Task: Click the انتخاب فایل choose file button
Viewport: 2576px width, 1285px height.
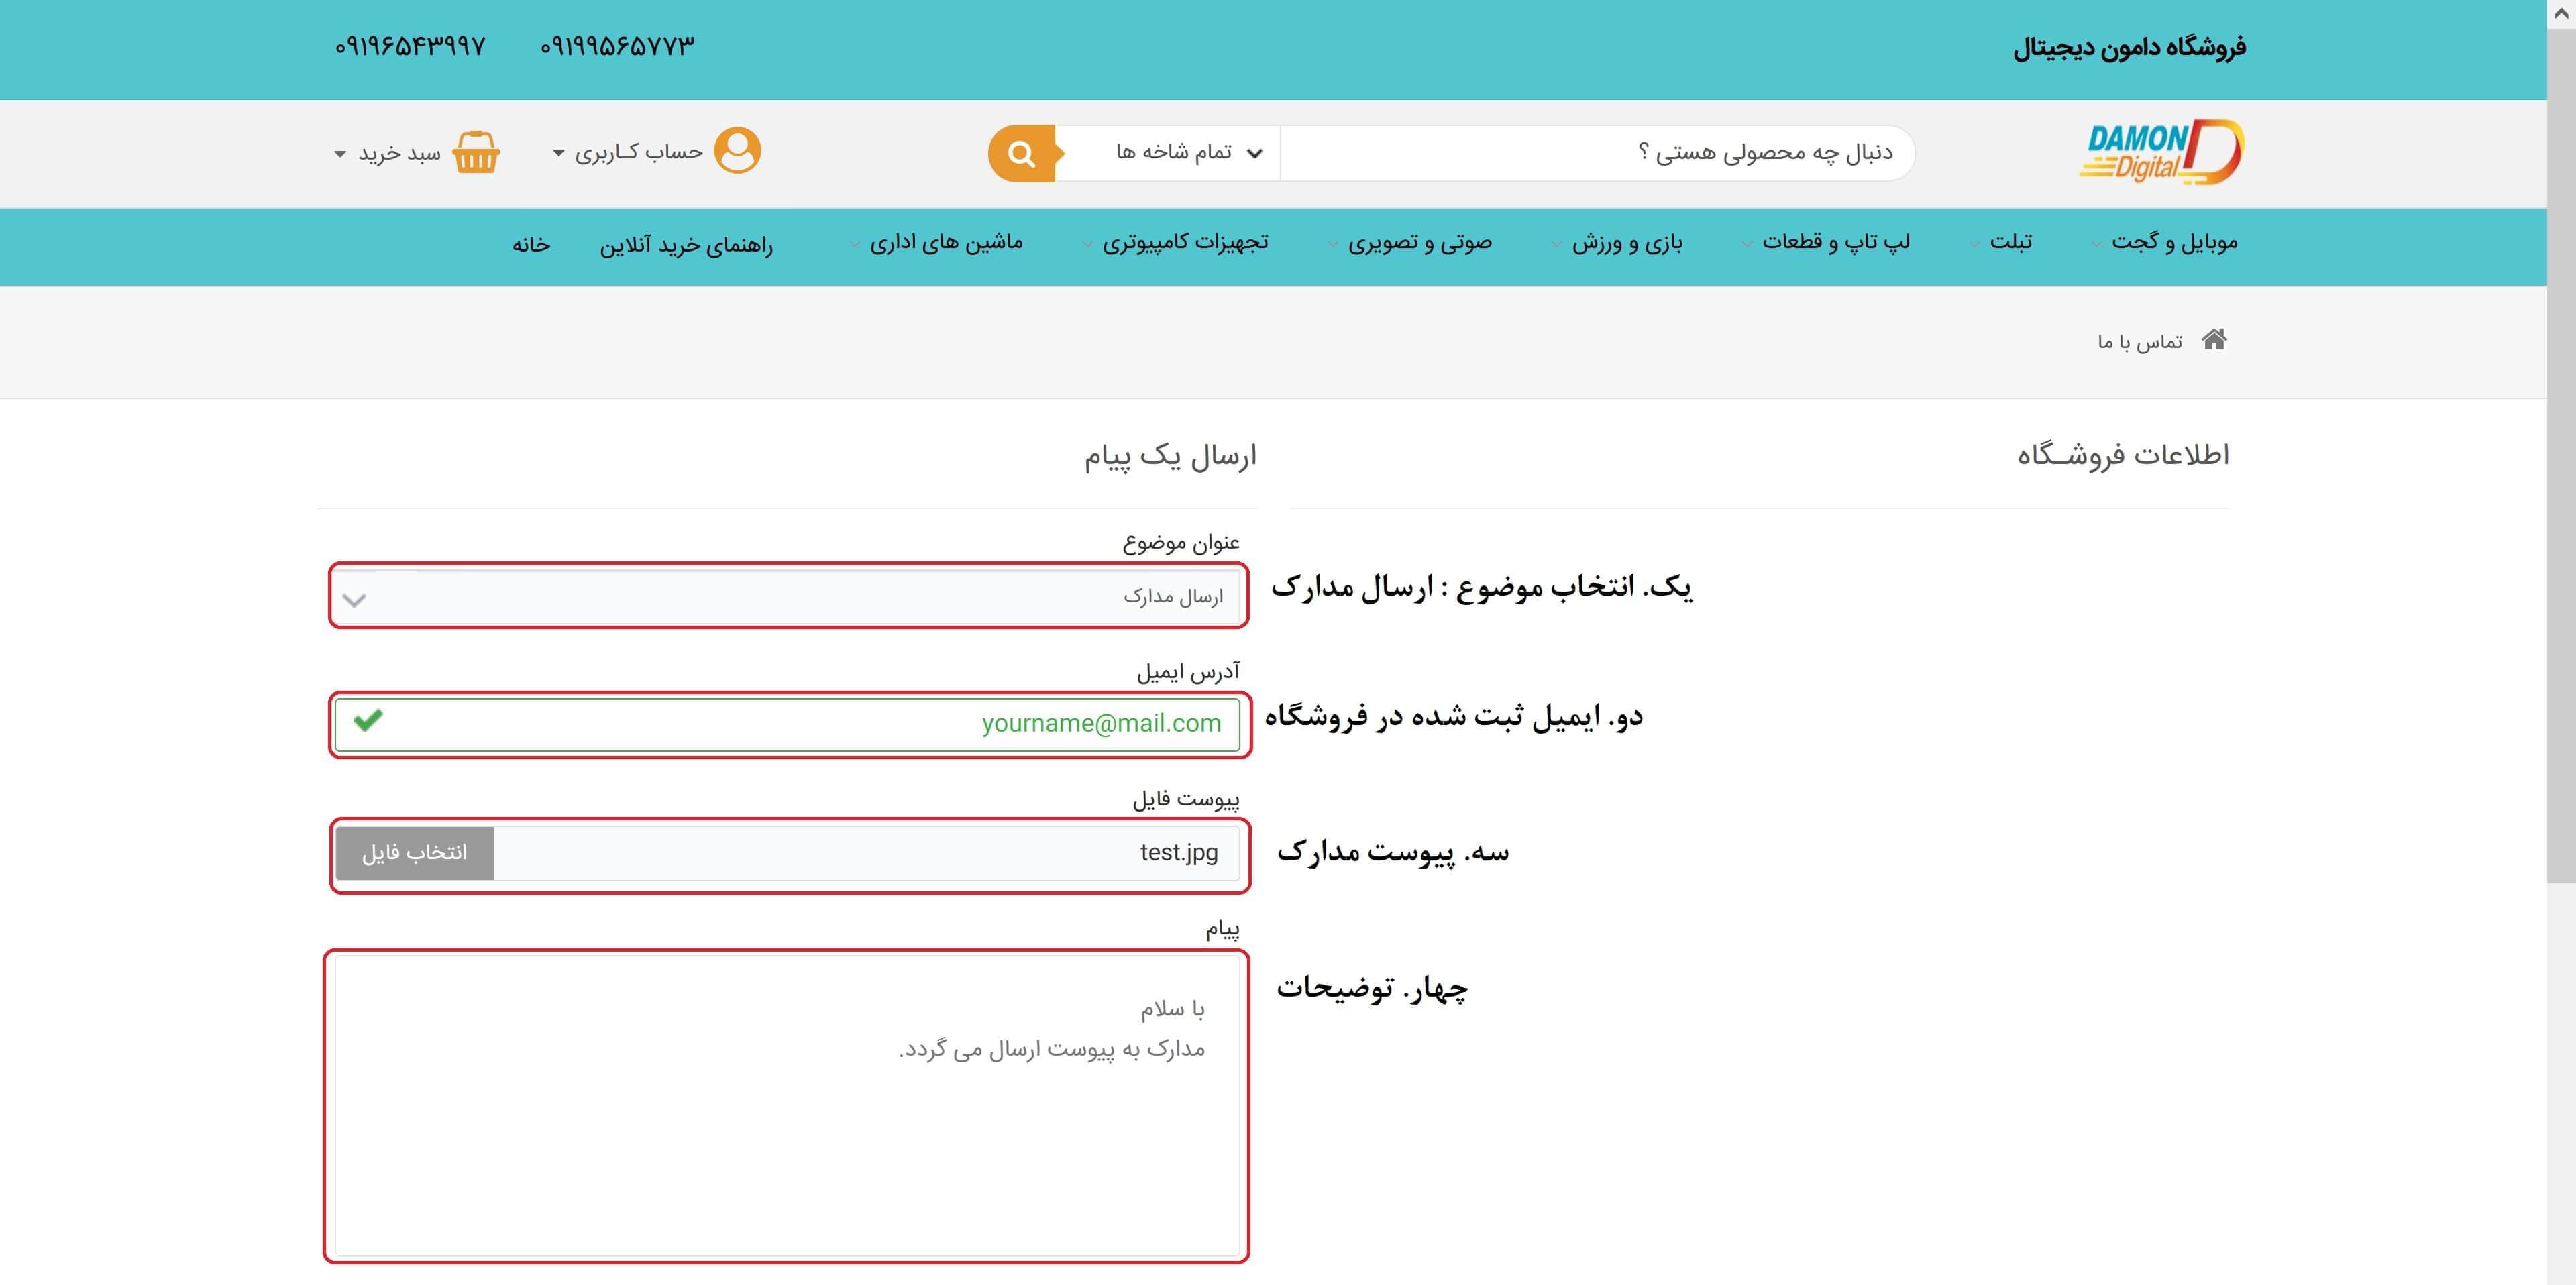Action: pos(414,853)
